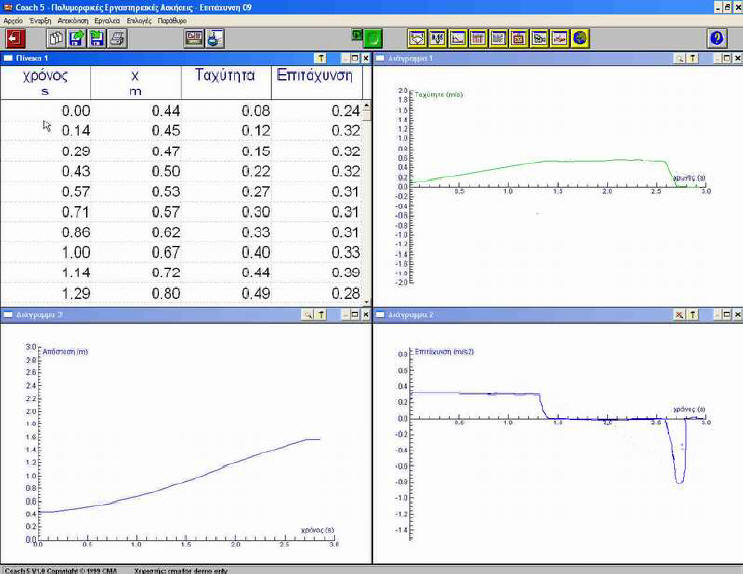Open the panel settings toolbar icon
The height and width of the screenshot is (574, 743).
click(x=194, y=38)
